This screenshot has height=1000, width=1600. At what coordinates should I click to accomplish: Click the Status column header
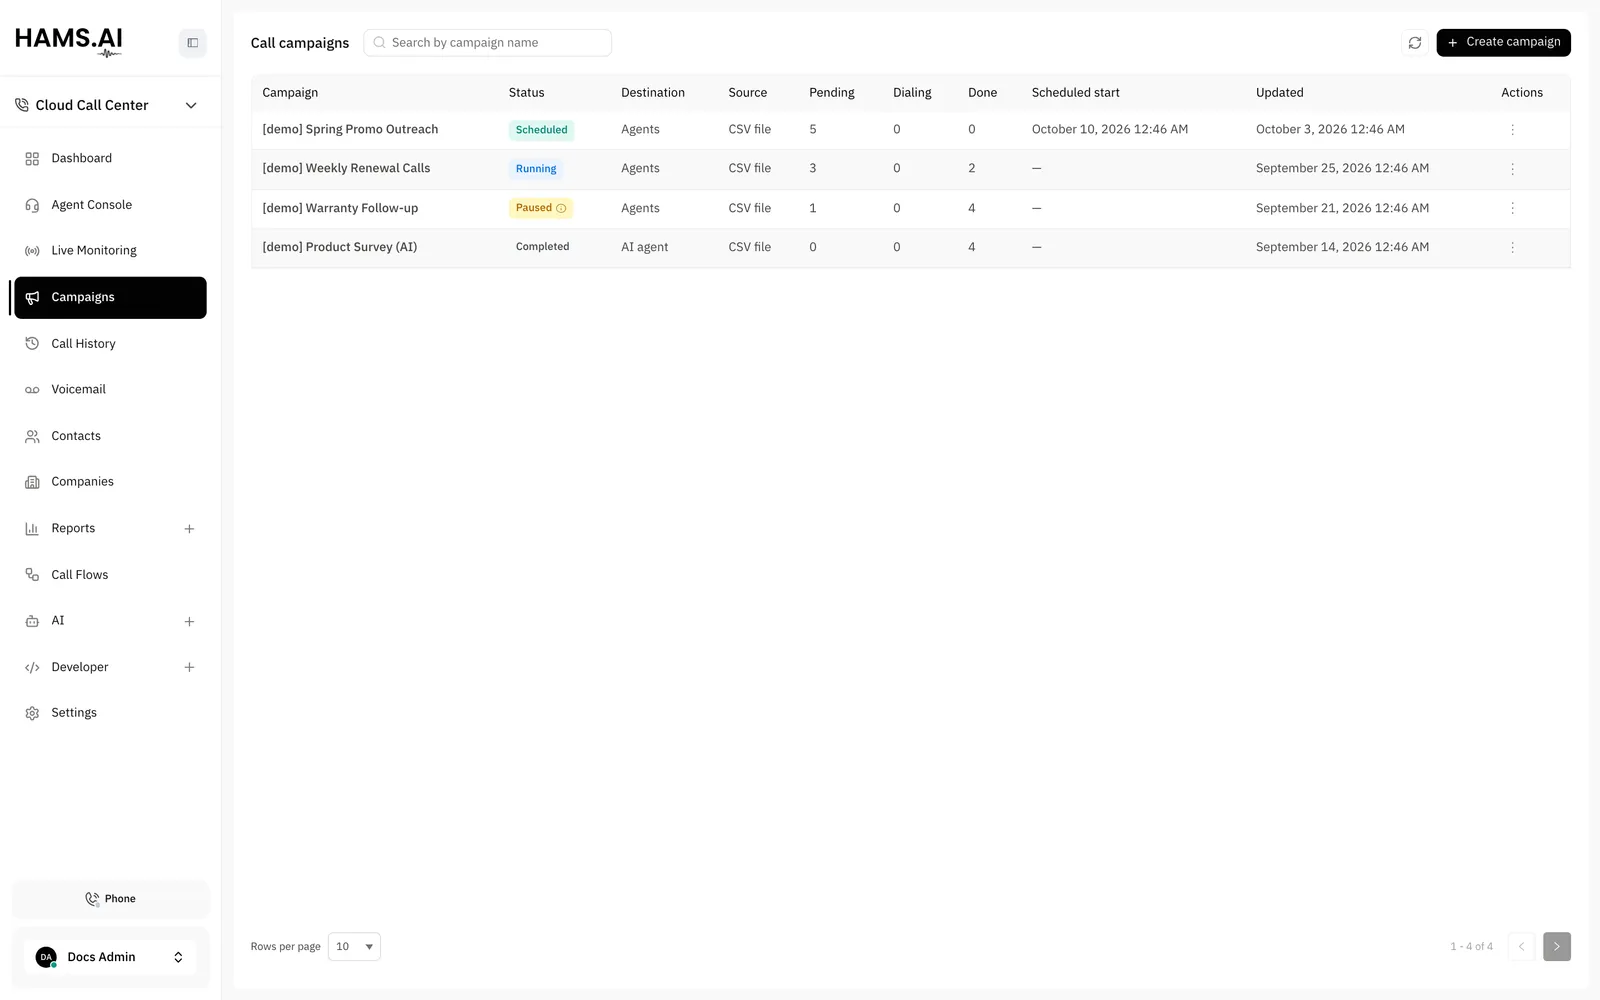[526, 93]
